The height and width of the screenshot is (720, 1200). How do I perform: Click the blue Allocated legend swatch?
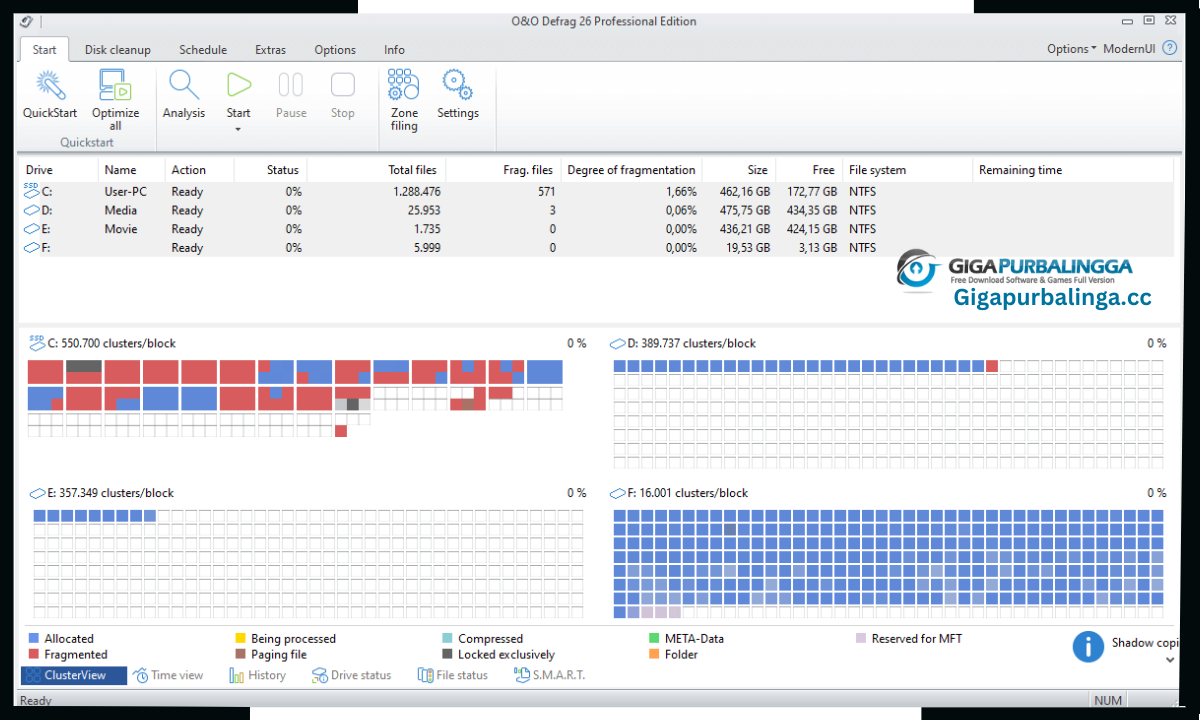point(34,638)
